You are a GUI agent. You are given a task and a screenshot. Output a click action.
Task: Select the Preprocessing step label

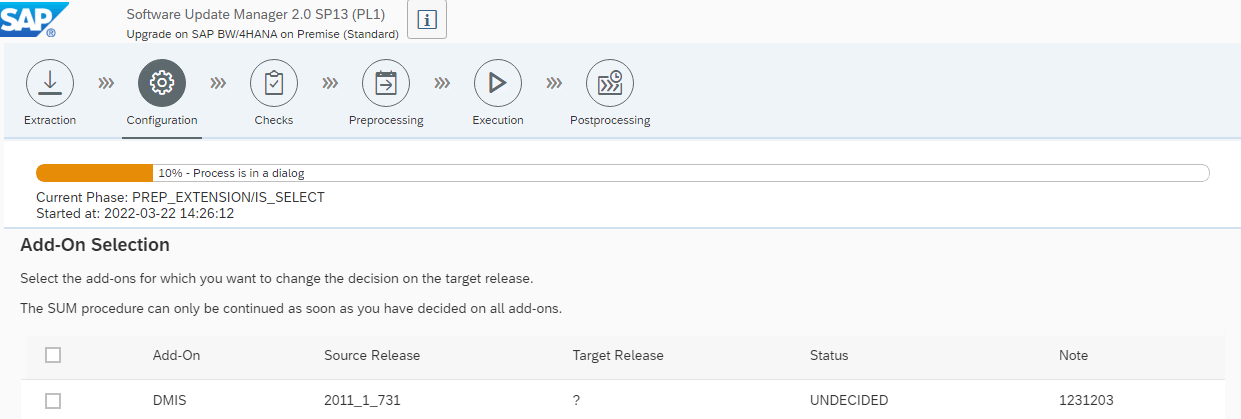[x=386, y=120]
